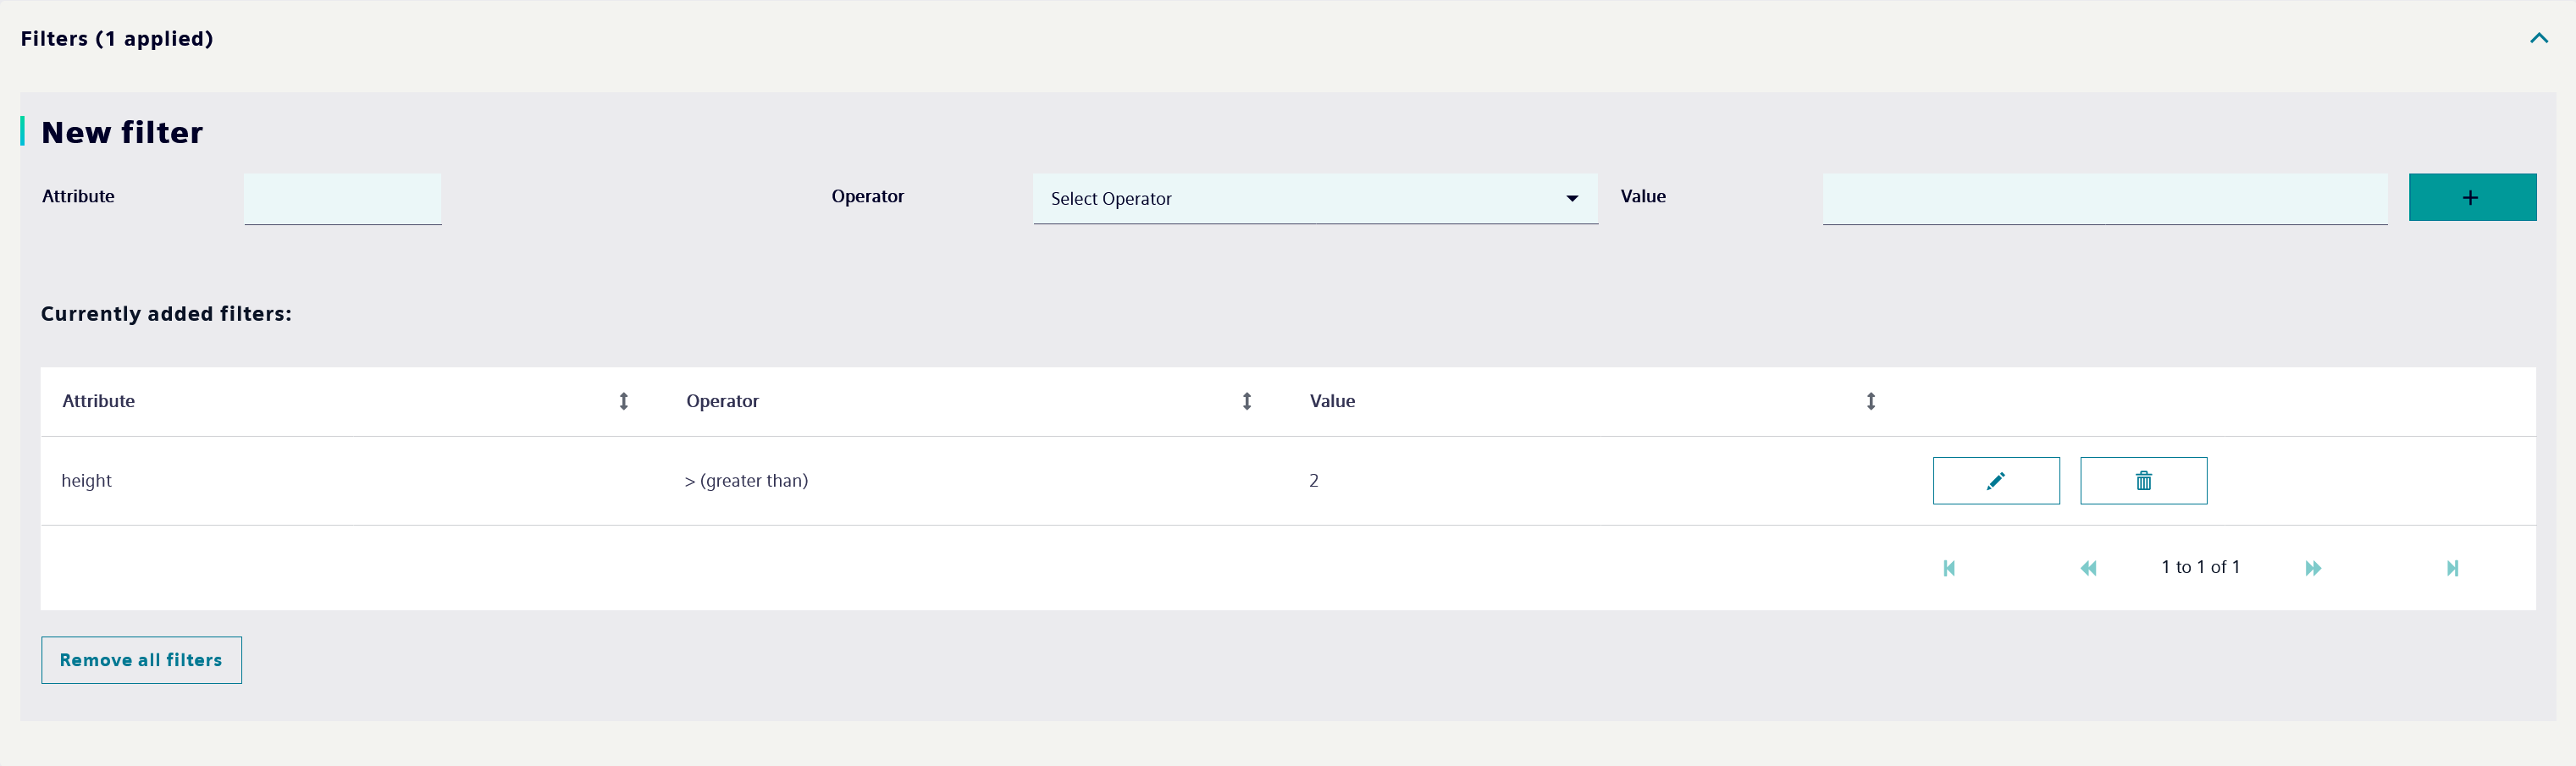The height and width of the screenshot is (766, 2576).
Task: Click the '1 to 1 of 1' pagination text
Action: click(2200, 567)
